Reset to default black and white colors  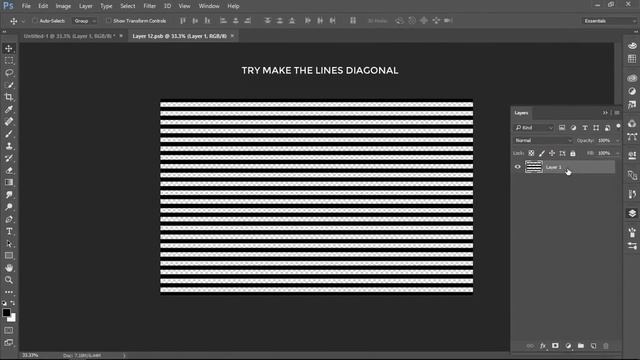point(4,303)
